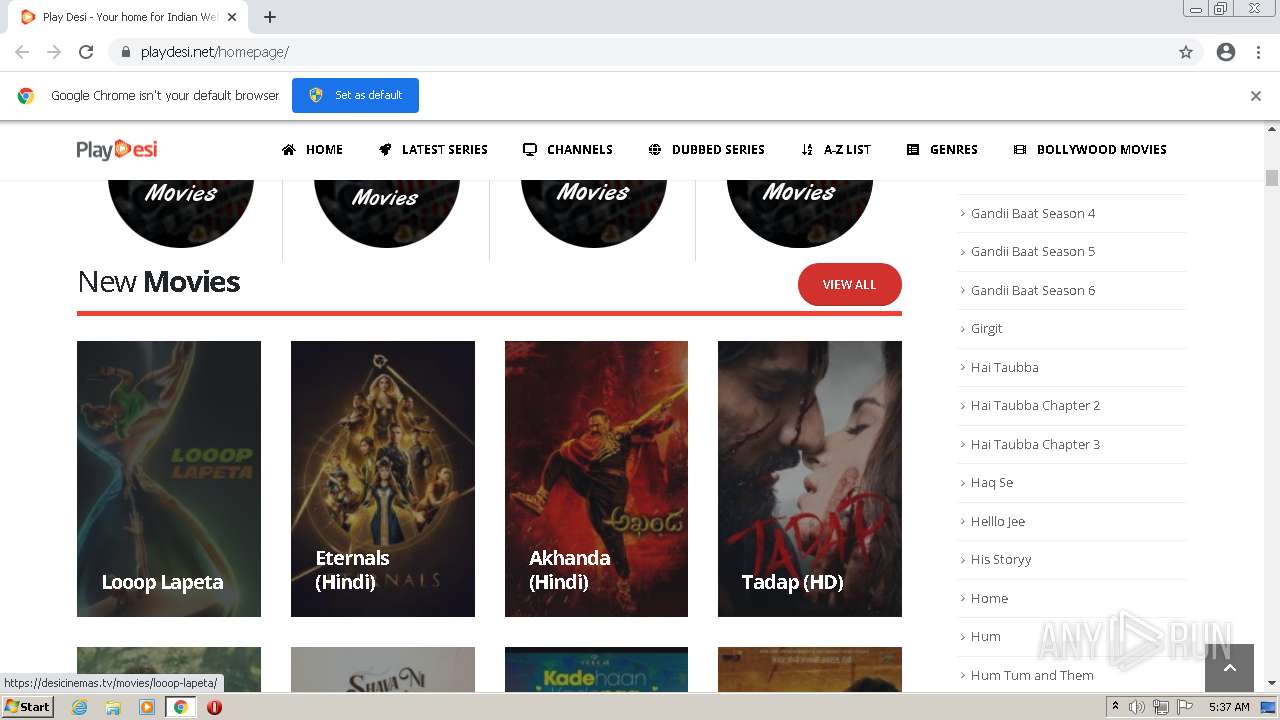Bookmark this page with the star icon
Image resolution: width=1280 pixels, height=720 pixels.
pyautogui.click(x=1186, y=52)
